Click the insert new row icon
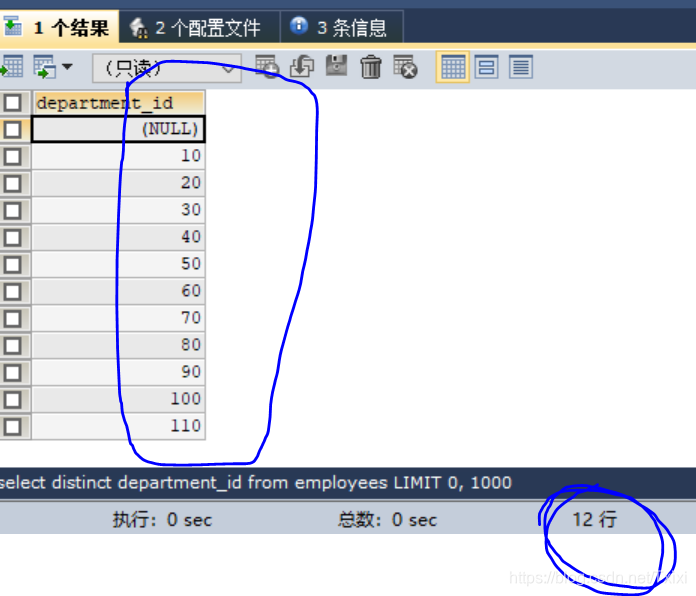 point(267,67)
